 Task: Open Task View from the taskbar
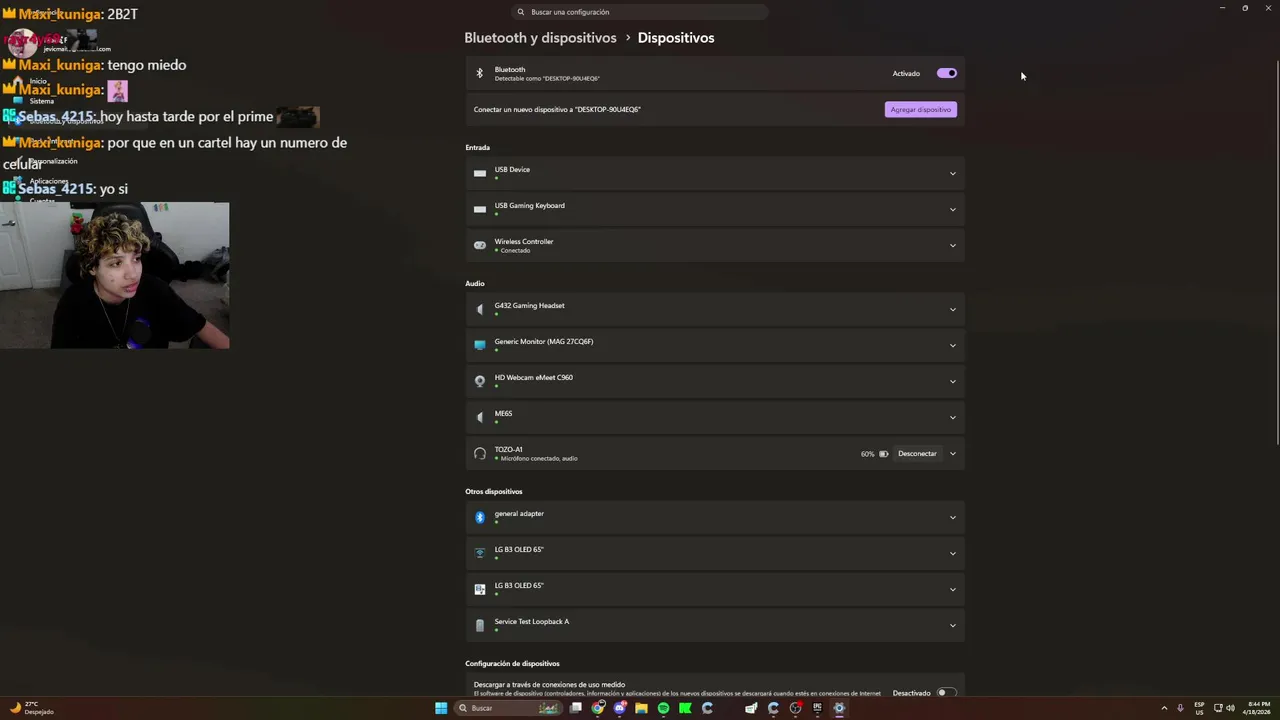(576, 708)
